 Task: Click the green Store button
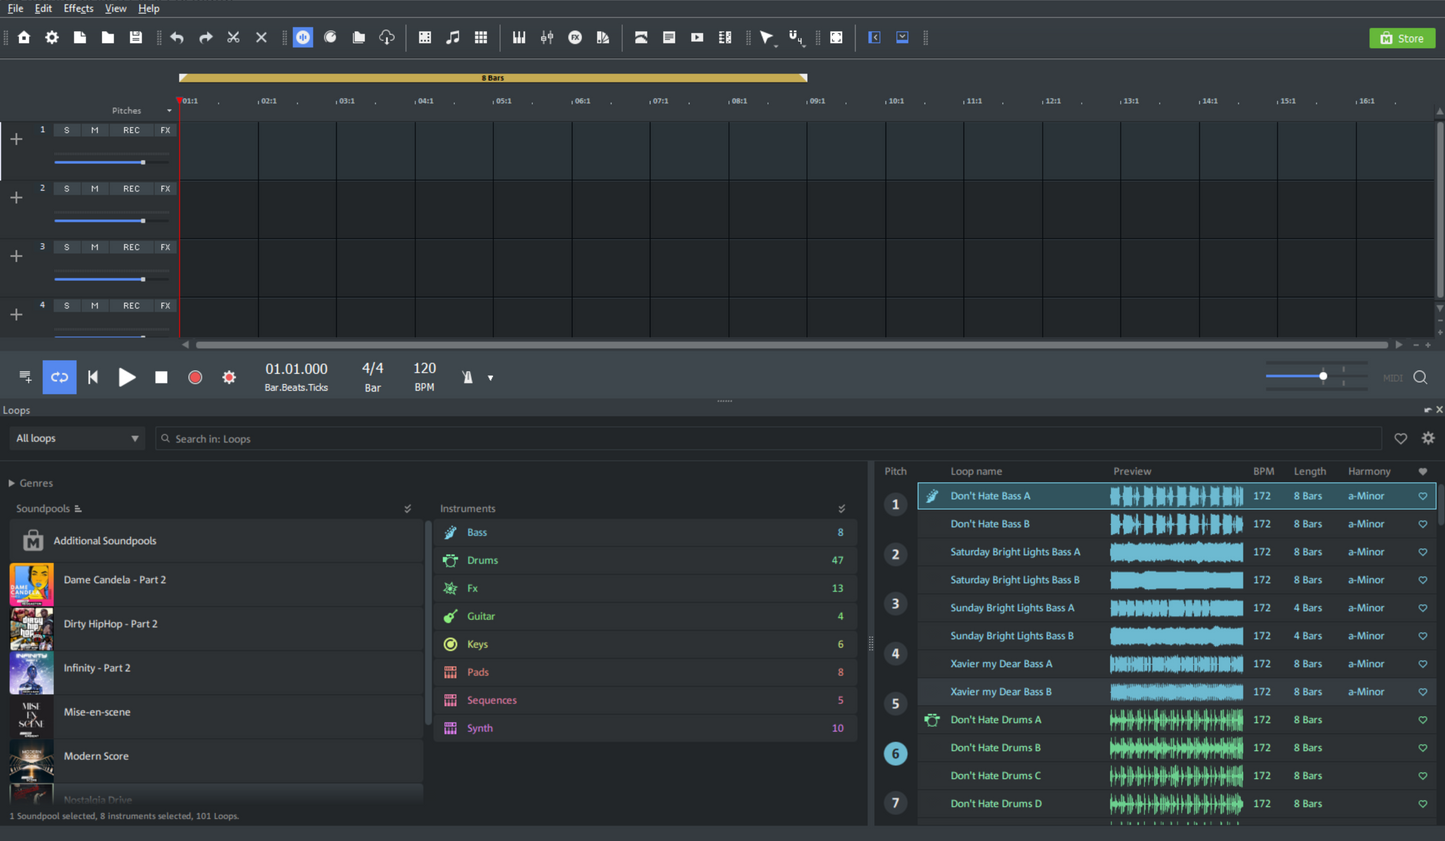1401,37
